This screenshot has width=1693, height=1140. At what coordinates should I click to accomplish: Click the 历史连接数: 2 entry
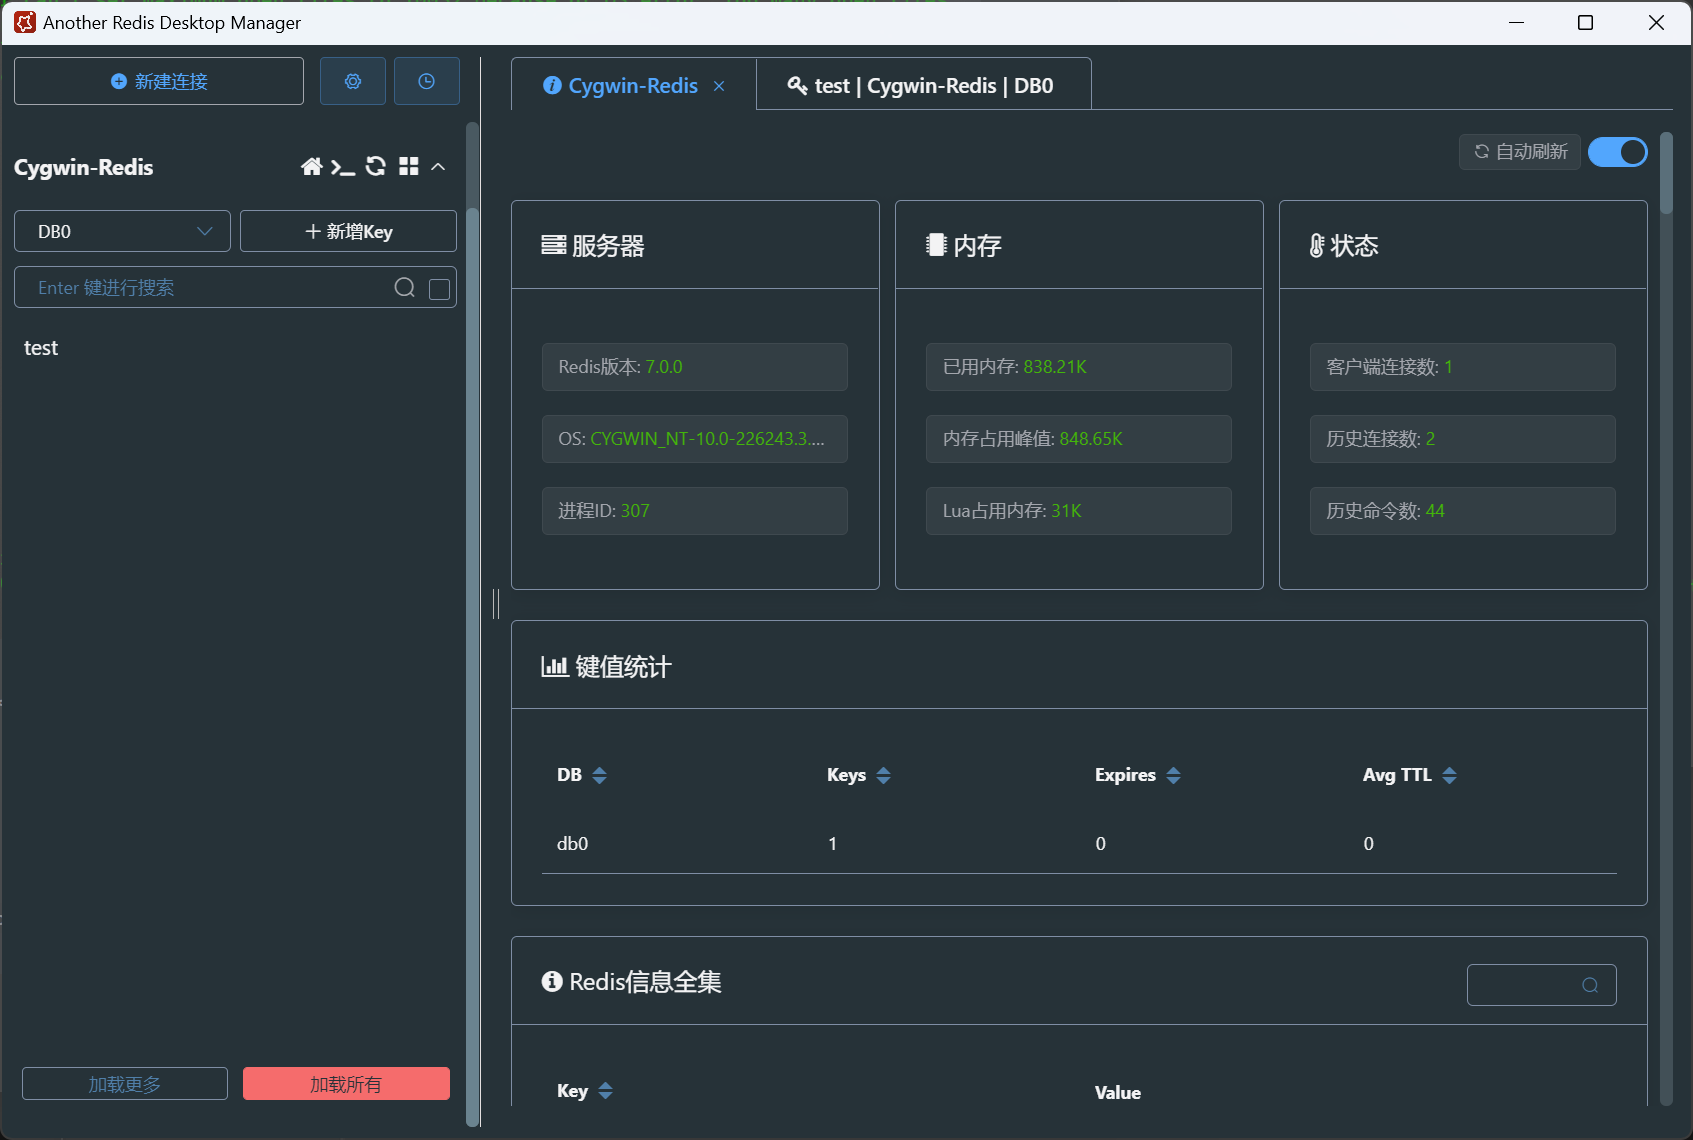[x=1463, y=439]
